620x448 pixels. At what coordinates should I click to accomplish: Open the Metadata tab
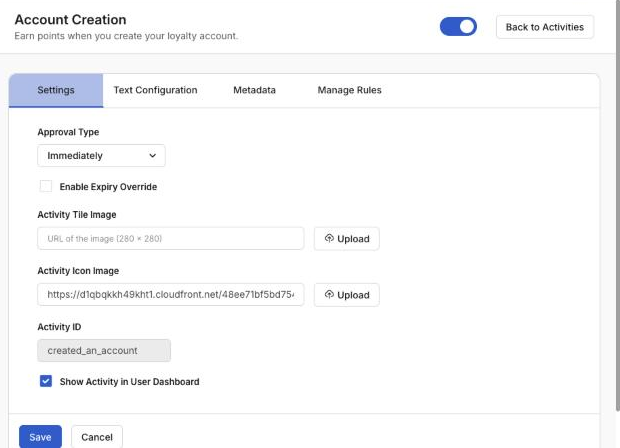[x=254, y=90]
